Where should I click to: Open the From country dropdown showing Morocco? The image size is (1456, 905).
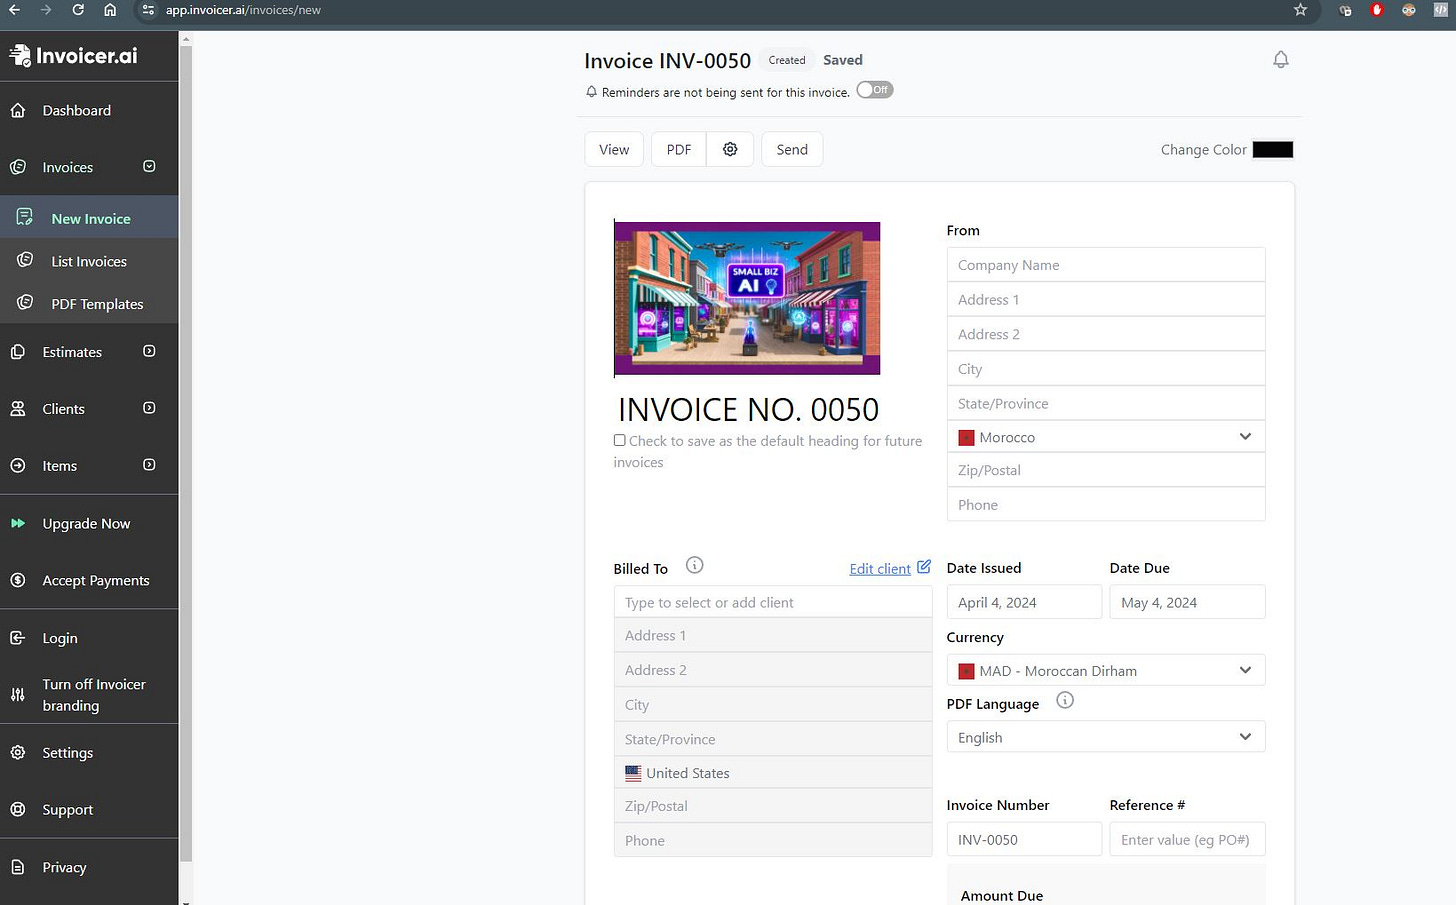(1106, 437)
